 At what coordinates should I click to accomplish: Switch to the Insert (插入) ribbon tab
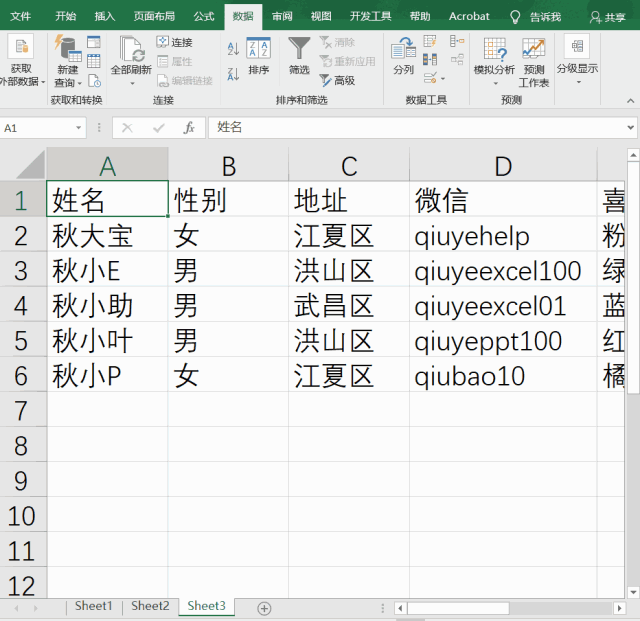tap(104, 16)
